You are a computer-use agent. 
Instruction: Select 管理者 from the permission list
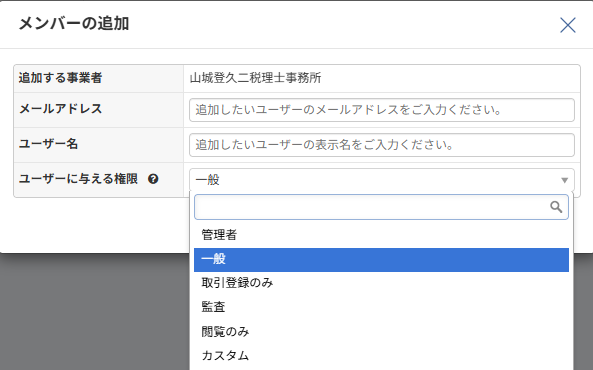[x=381, y=235]
